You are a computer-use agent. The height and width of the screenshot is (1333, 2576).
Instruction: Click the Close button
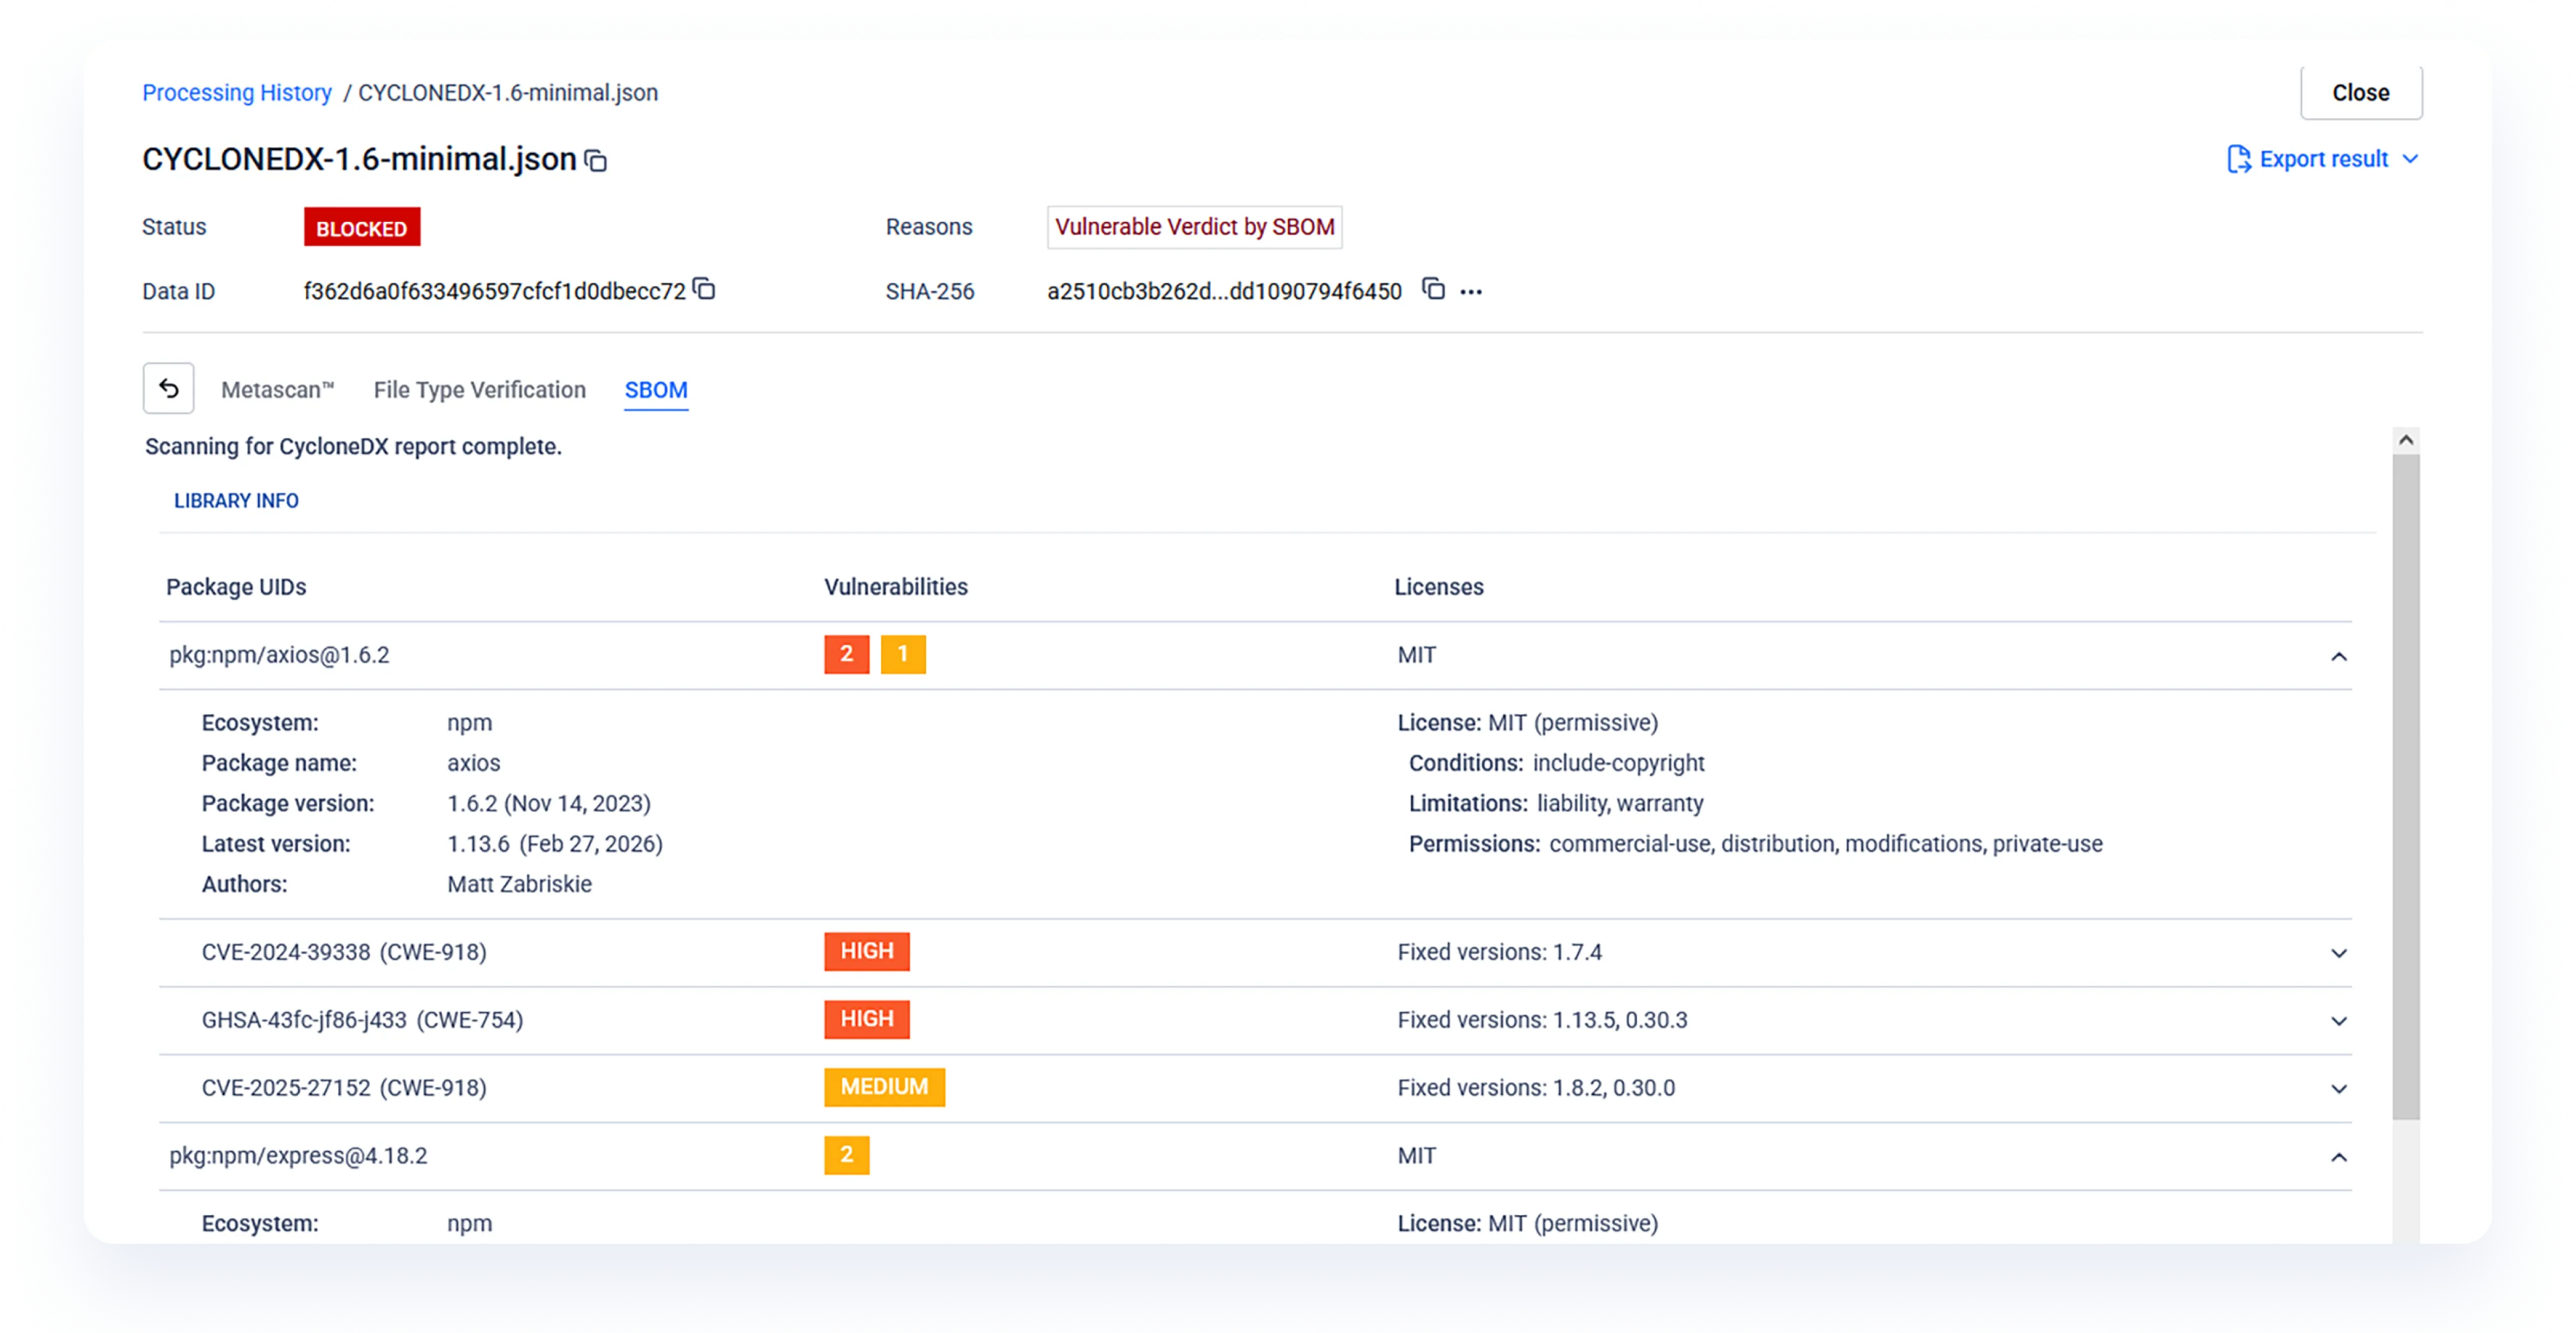(2360, 93)
